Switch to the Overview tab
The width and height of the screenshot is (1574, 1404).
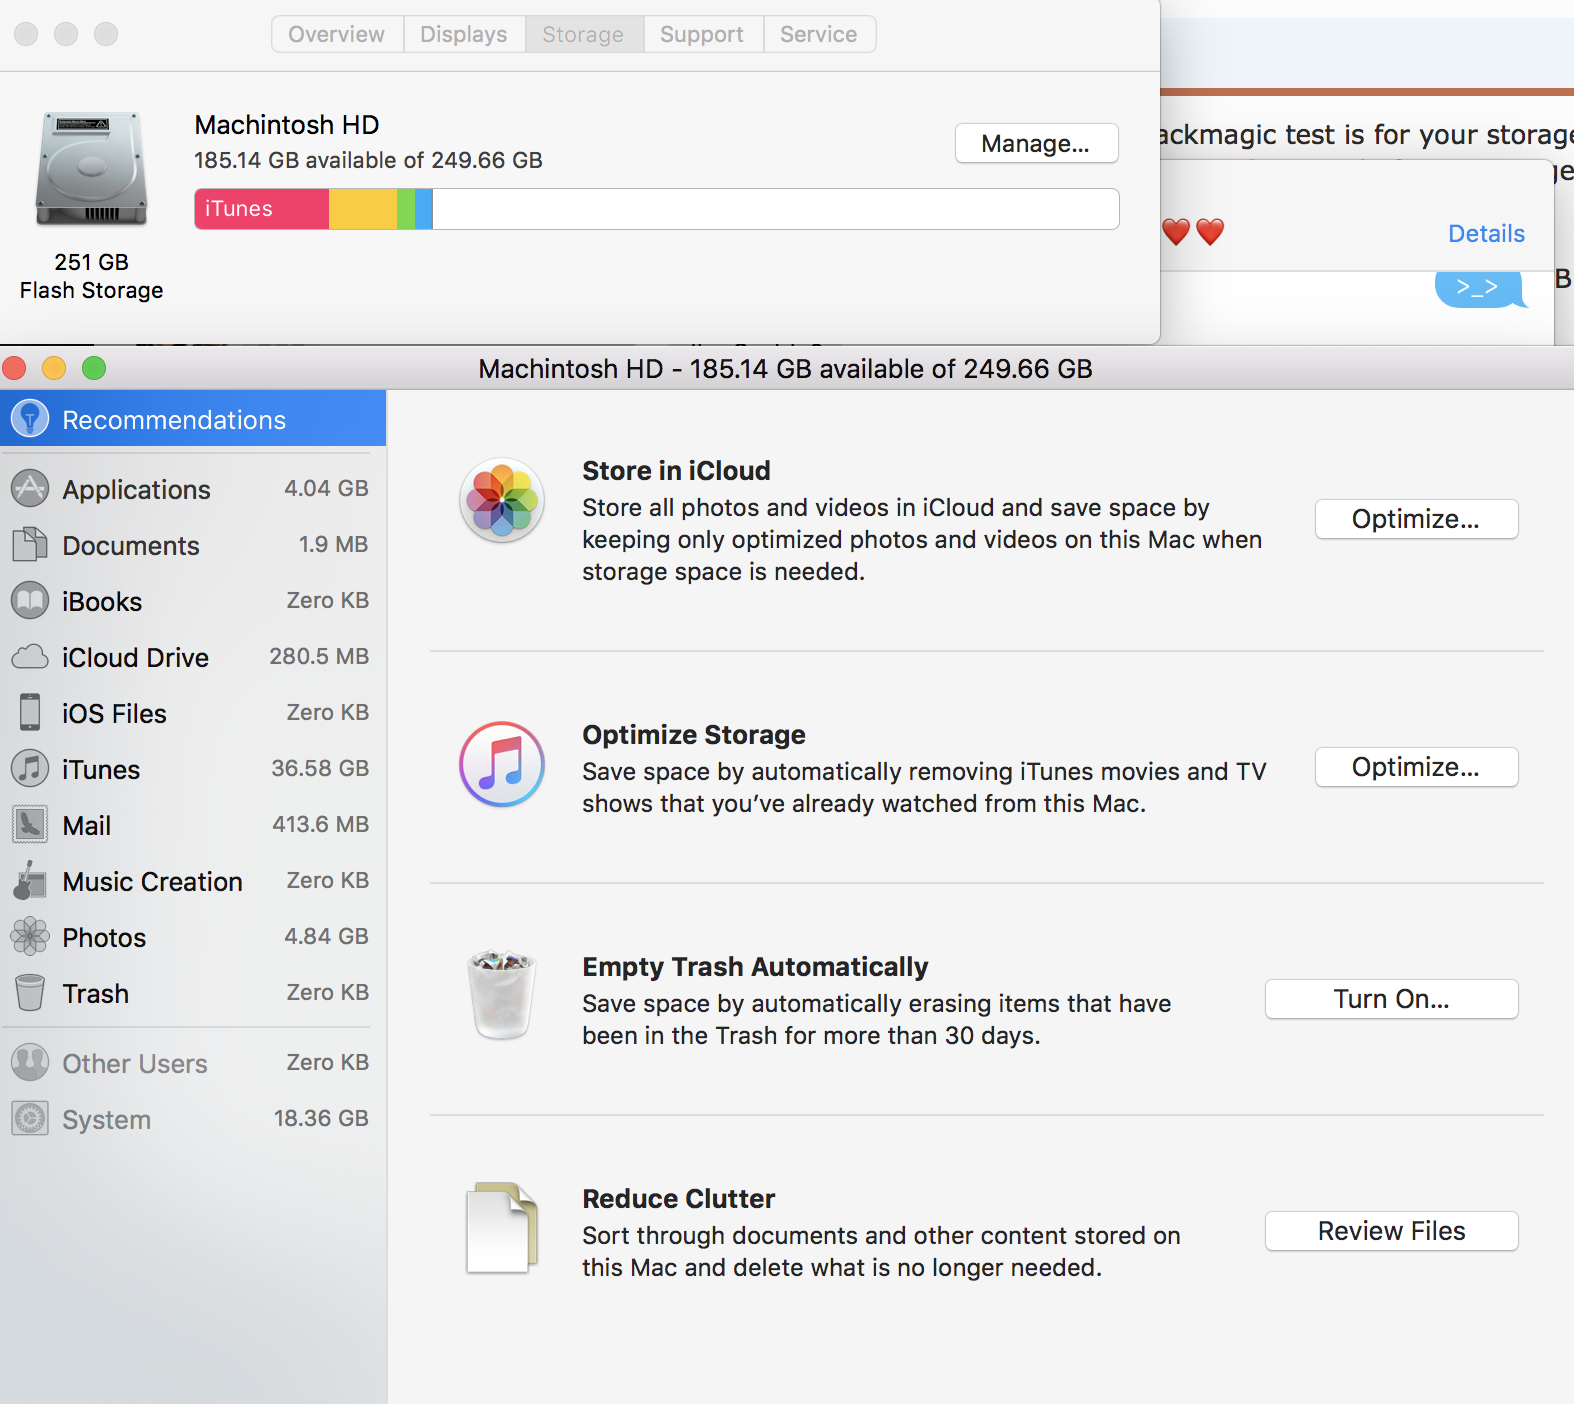[x=337, y=34]
